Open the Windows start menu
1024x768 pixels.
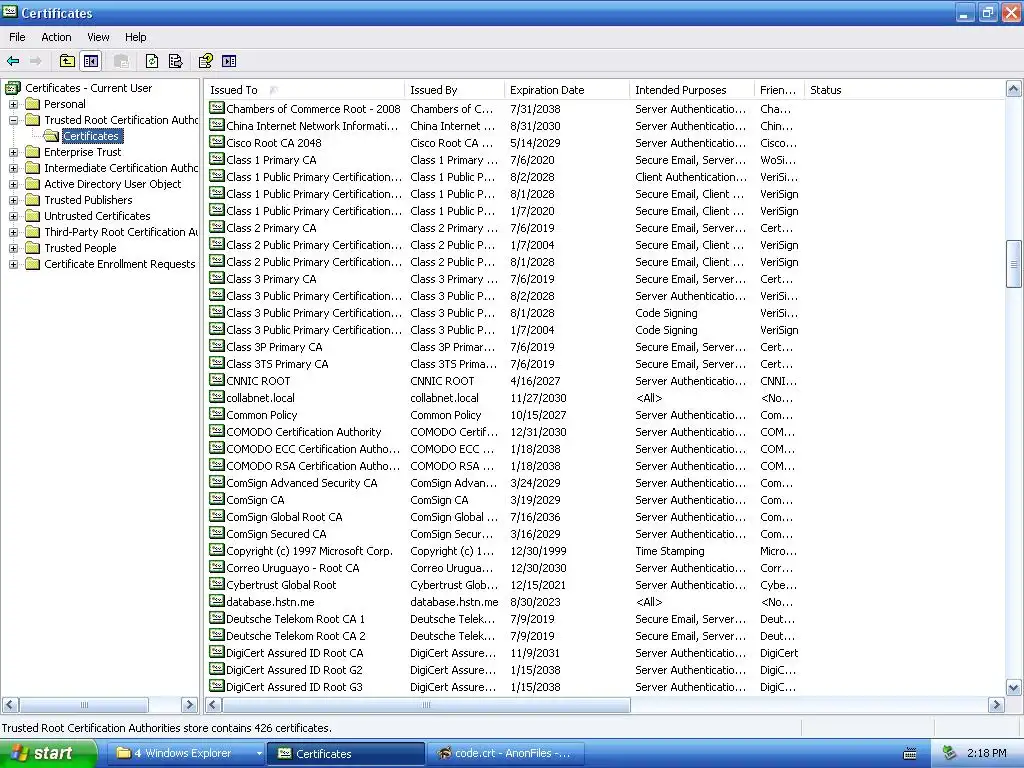[x=48, y=753]
